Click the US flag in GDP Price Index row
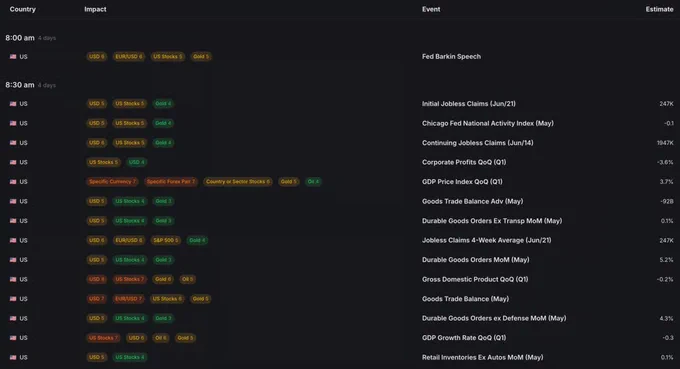Screen dimensions: 680x369 click(13, 182)
